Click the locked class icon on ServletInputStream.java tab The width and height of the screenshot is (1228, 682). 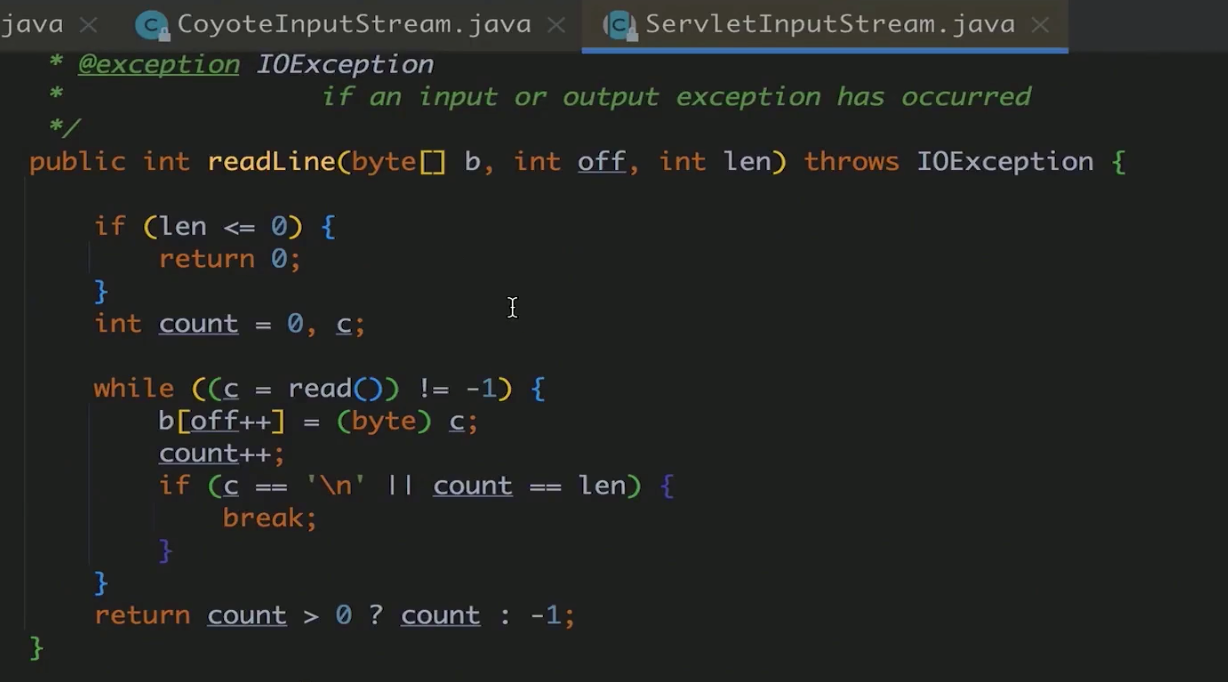[x=620, y=25]
